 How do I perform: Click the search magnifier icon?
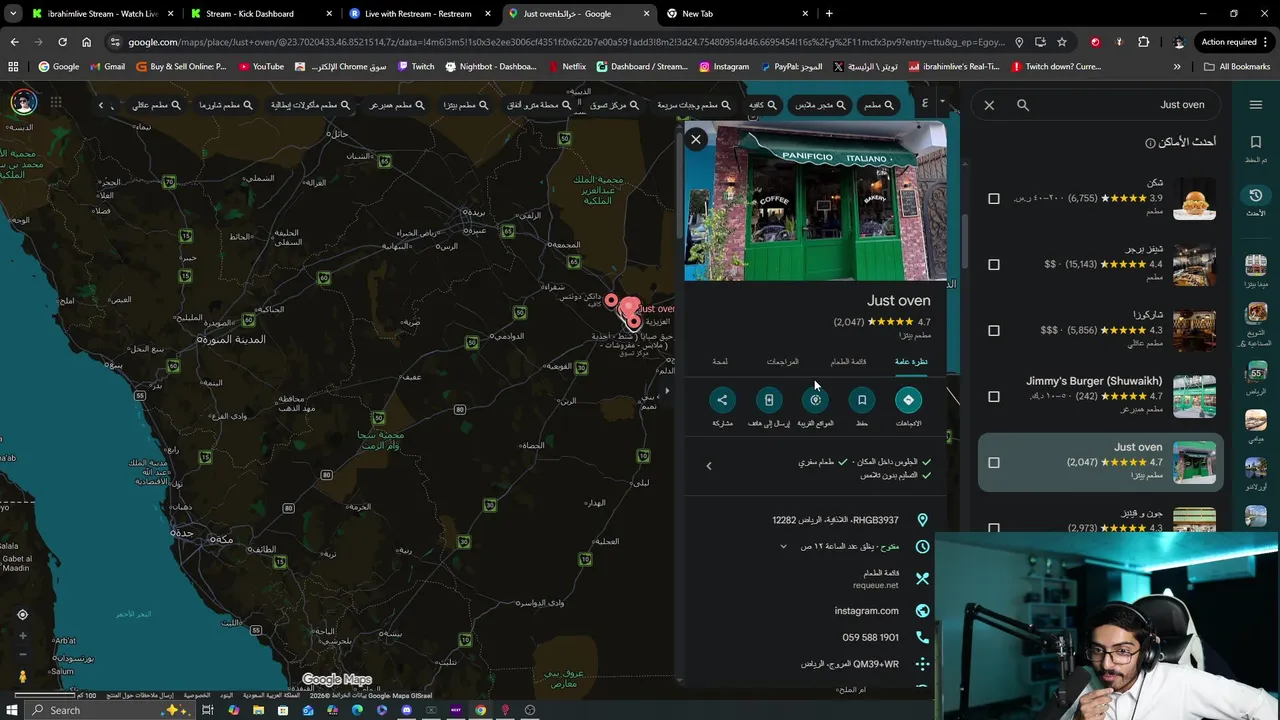click(1022, 105)
